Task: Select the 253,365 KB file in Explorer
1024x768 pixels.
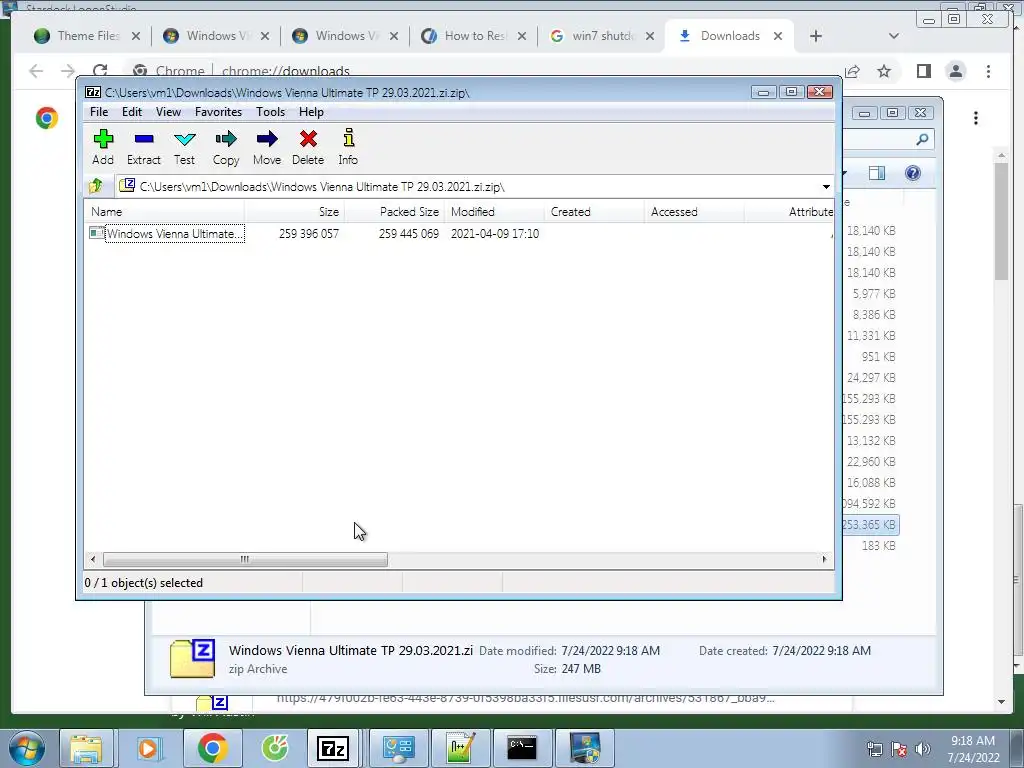Action: click(869, 524)
